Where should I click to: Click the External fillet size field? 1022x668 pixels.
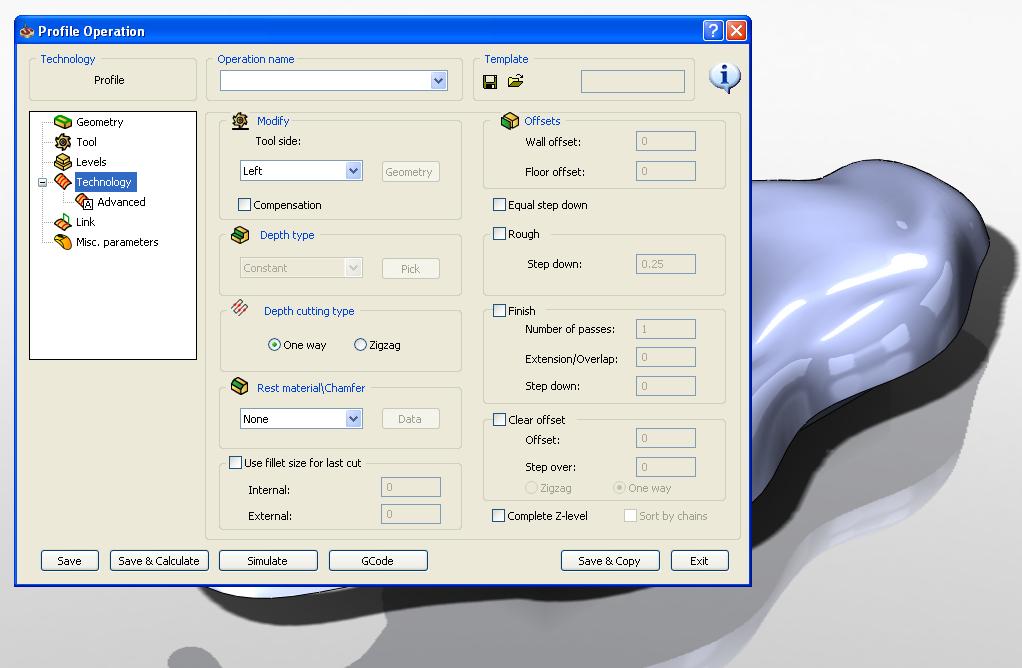[x=411, y=514]
